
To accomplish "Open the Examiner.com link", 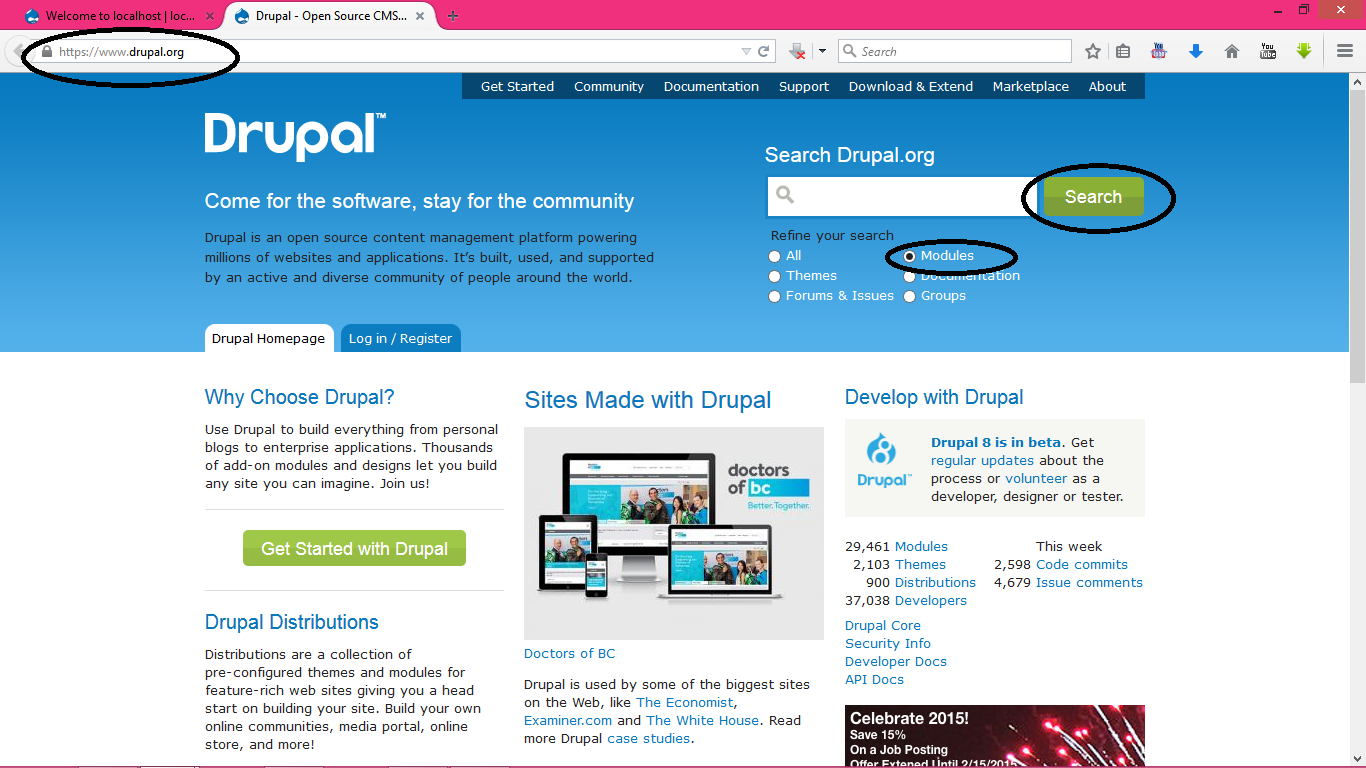I will [x=568, y=720].
